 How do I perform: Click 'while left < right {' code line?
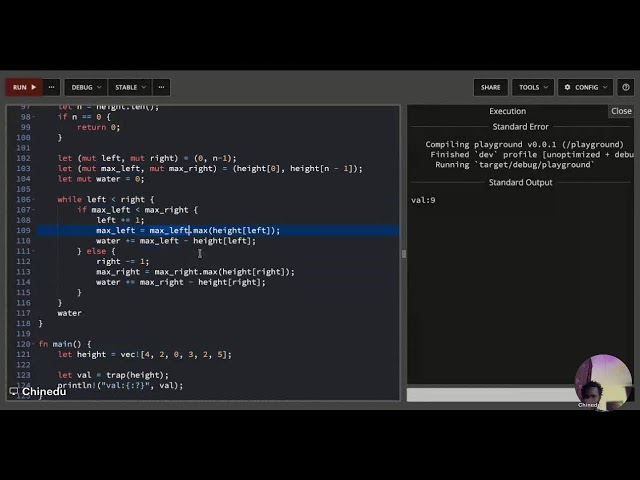[106, 200]
